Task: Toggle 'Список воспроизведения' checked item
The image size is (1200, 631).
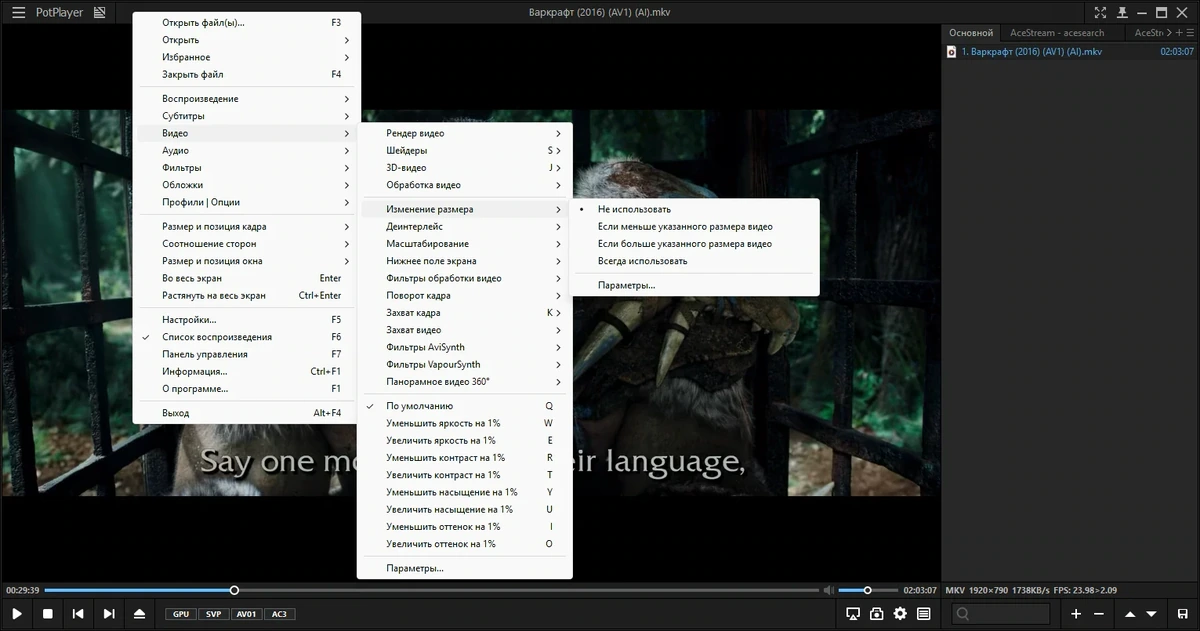Action: pos(247,337)
